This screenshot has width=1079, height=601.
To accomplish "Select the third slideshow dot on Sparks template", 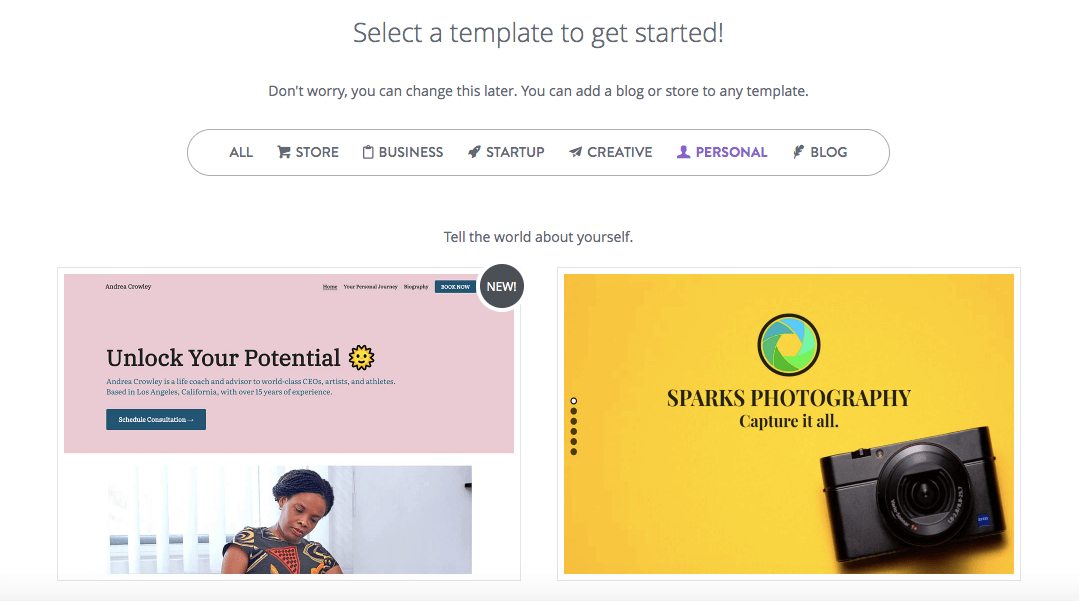I will point(574,420).
